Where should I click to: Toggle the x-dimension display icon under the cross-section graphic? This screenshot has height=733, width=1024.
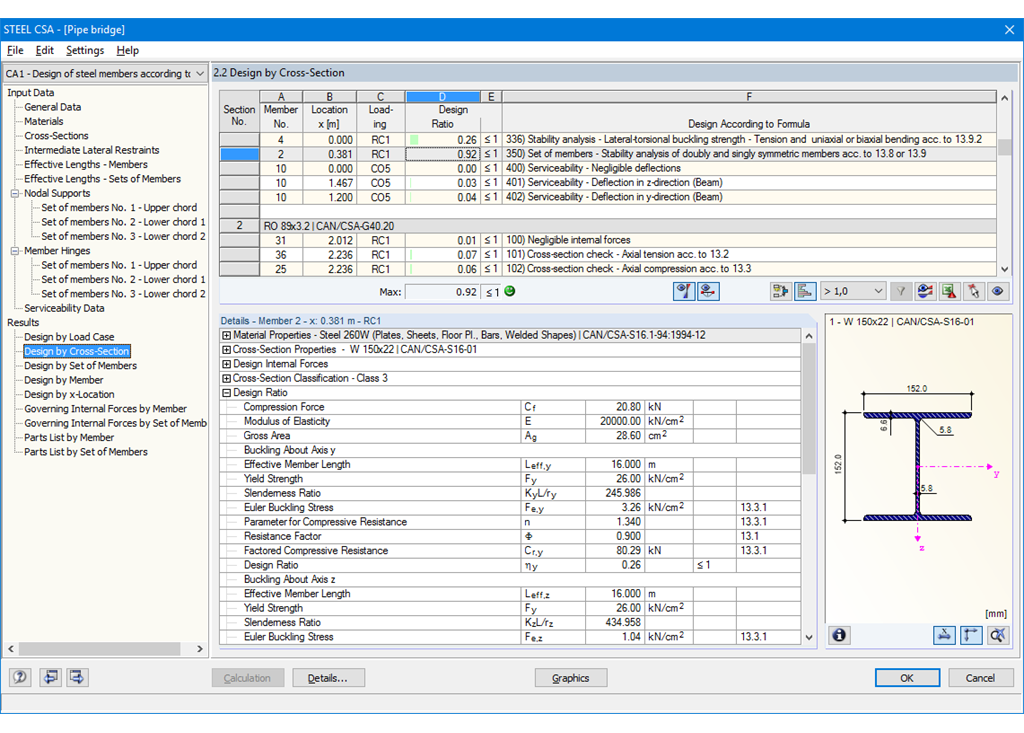coord(944,635)
